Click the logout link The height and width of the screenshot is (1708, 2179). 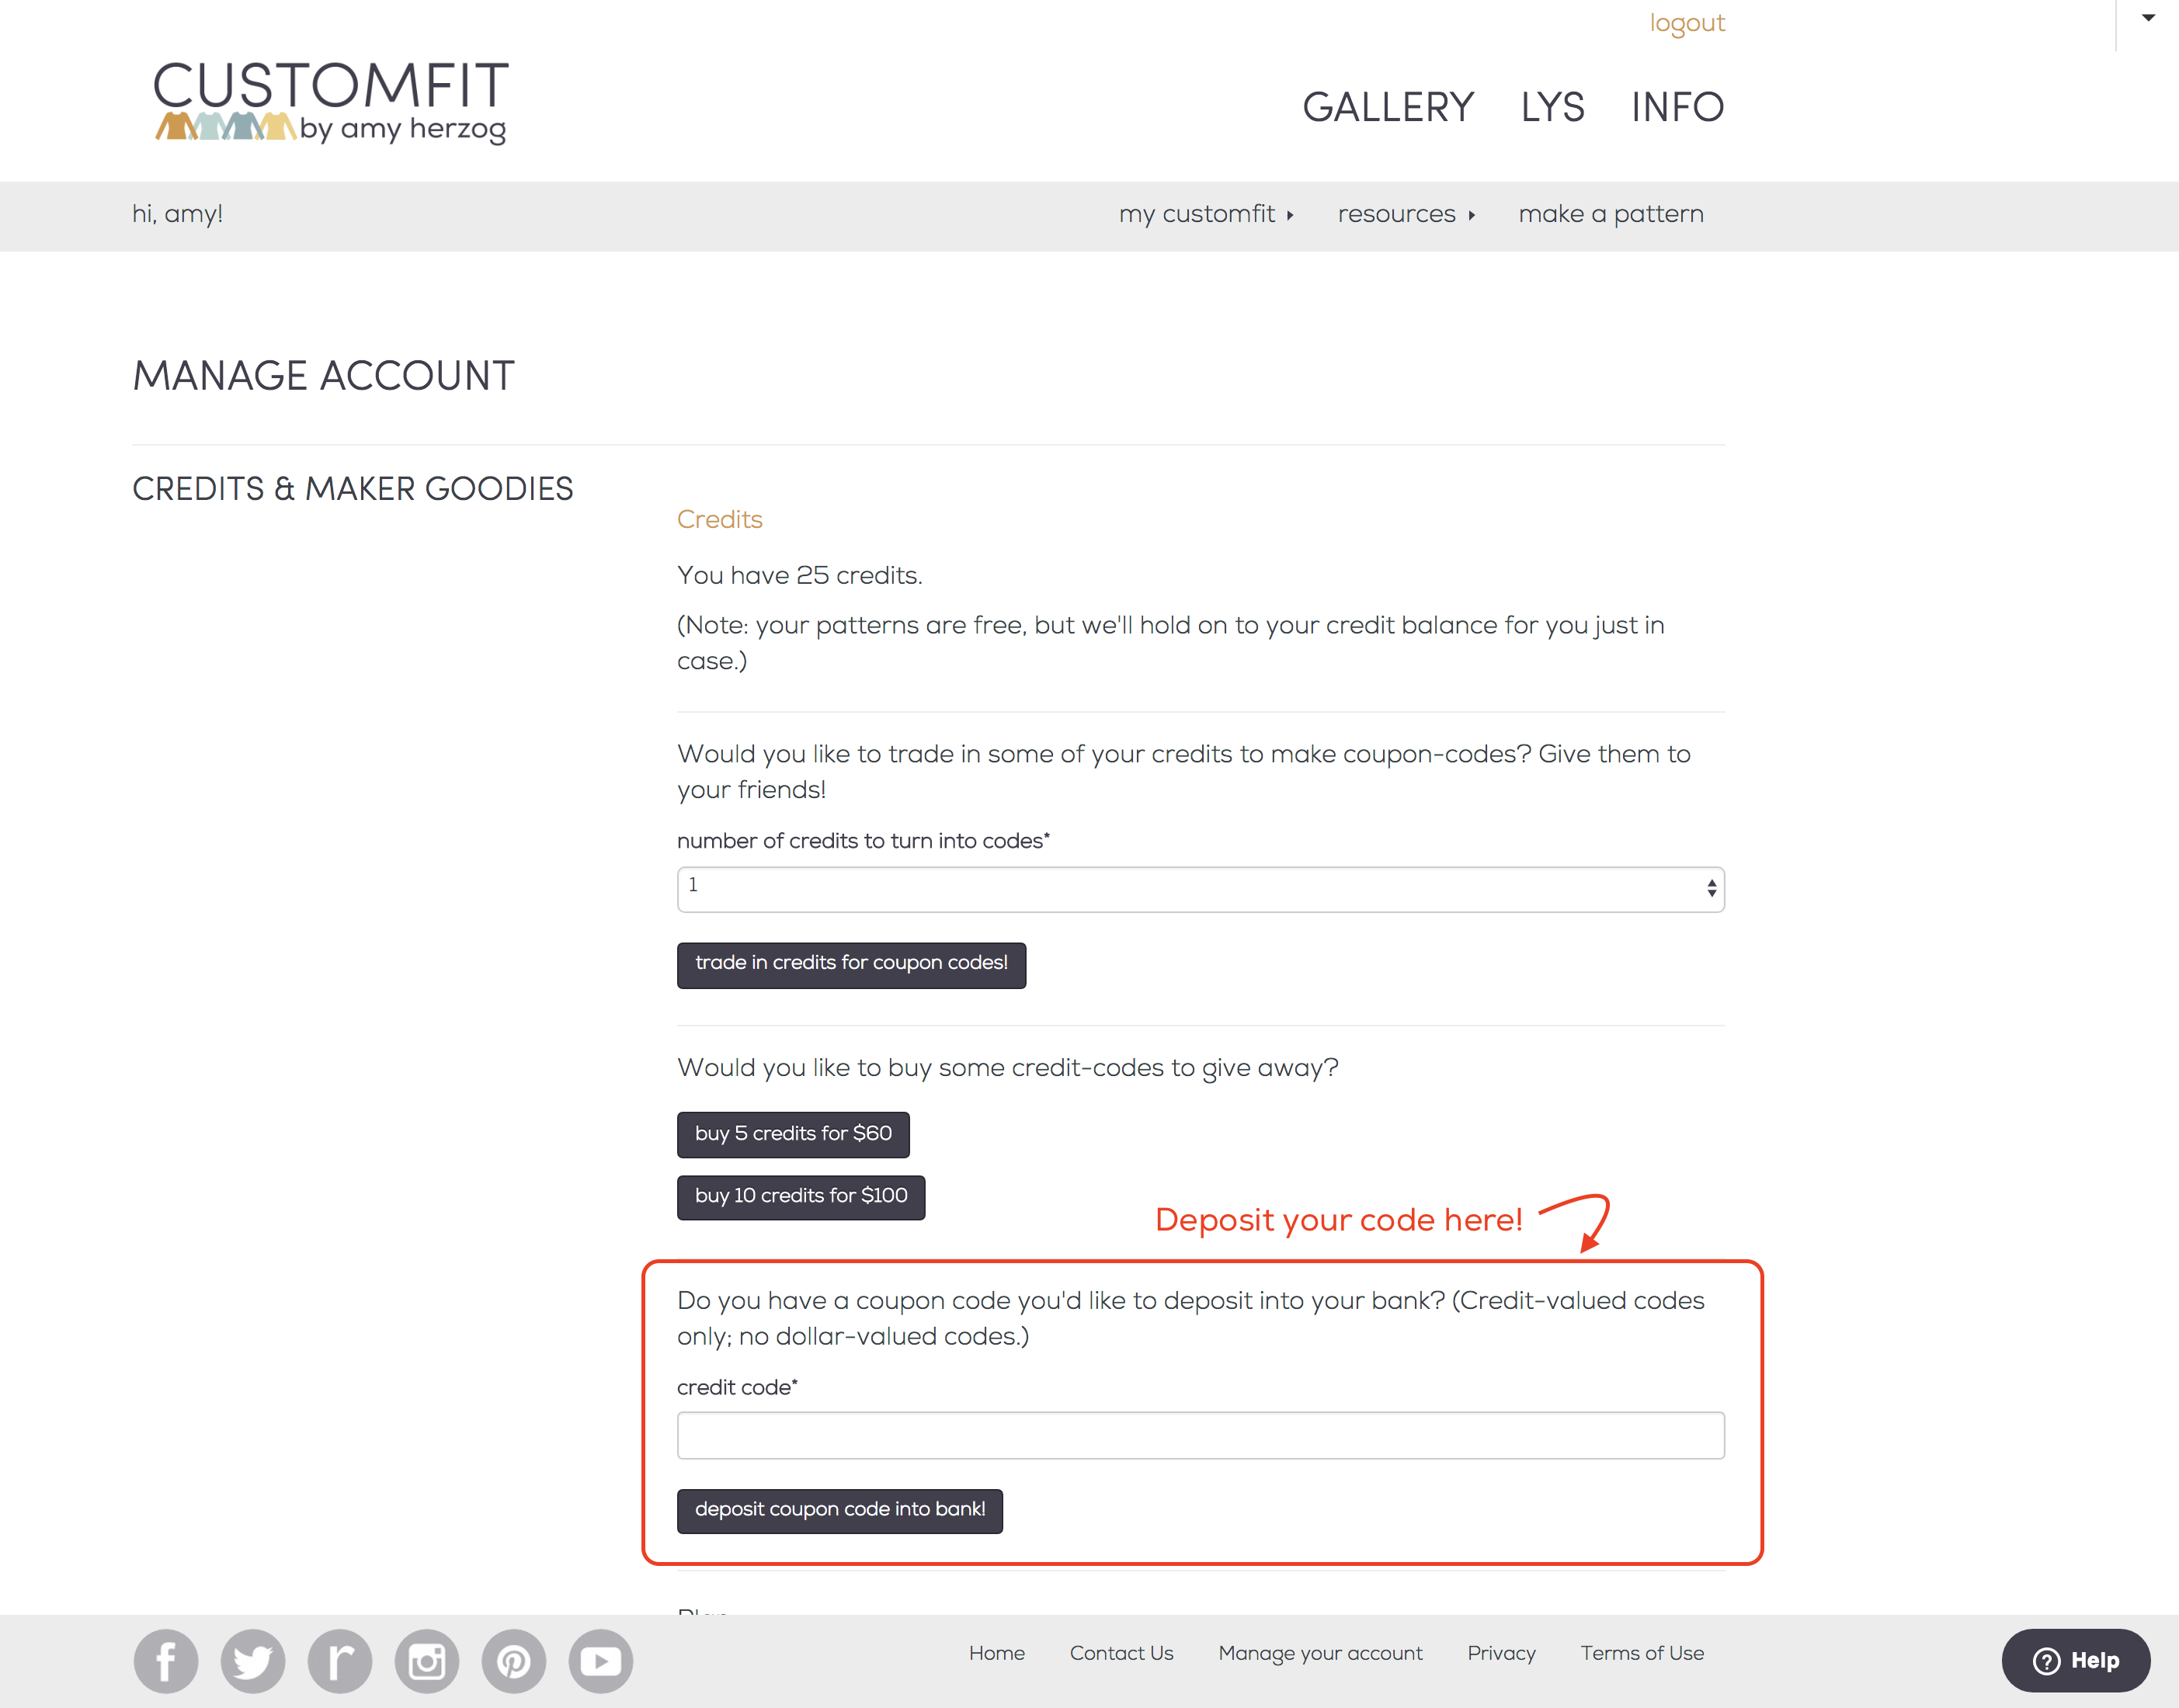pos(1687,23)
